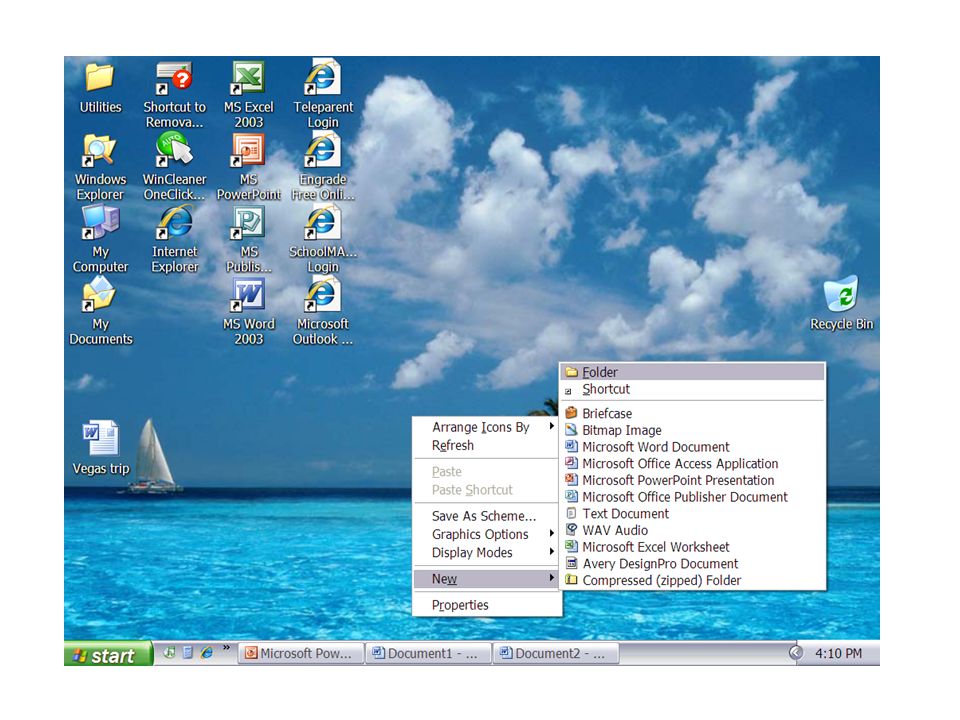The width and height of the screenshot is (960, 720).
Task: Choose Save As Scheme... menu item
Action: (x=487, y=516)
